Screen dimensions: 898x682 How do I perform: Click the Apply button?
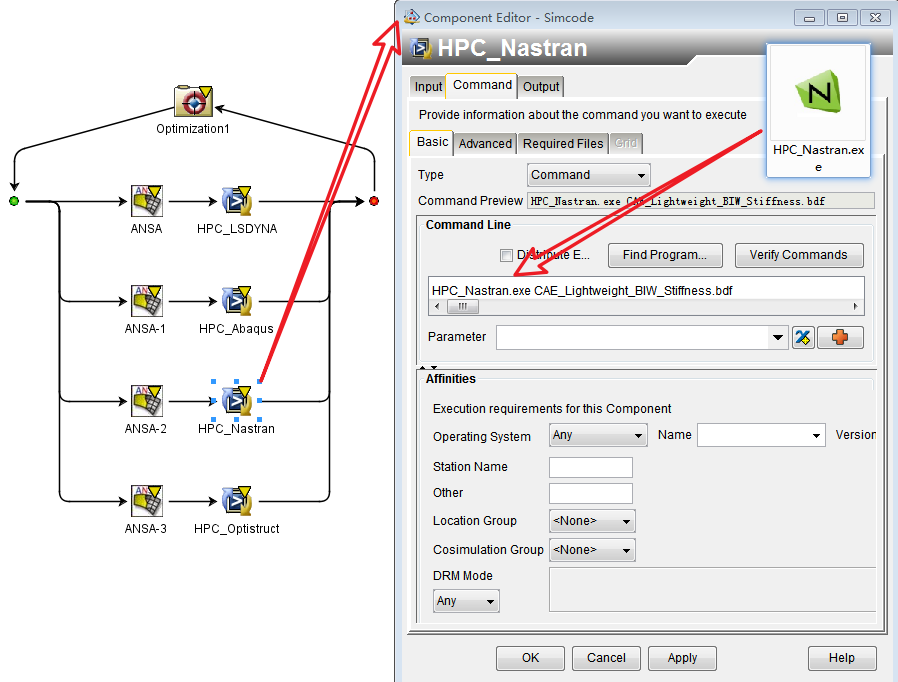682,658
